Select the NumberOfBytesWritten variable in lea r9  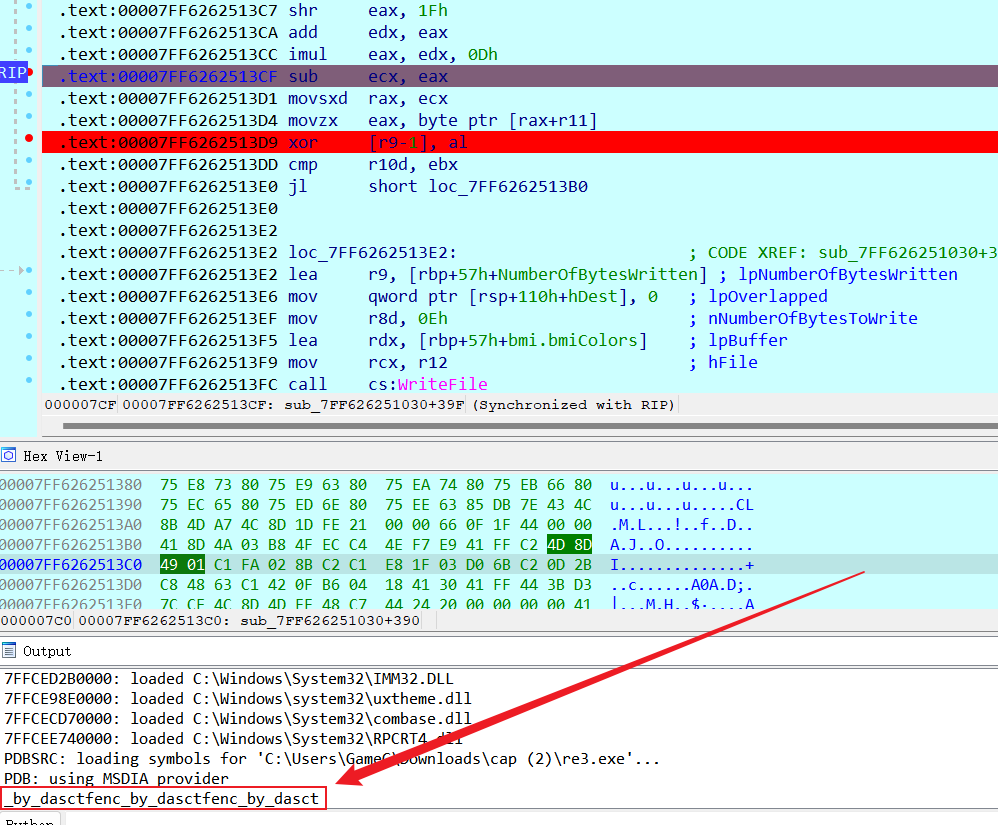(x=598, y=274)
